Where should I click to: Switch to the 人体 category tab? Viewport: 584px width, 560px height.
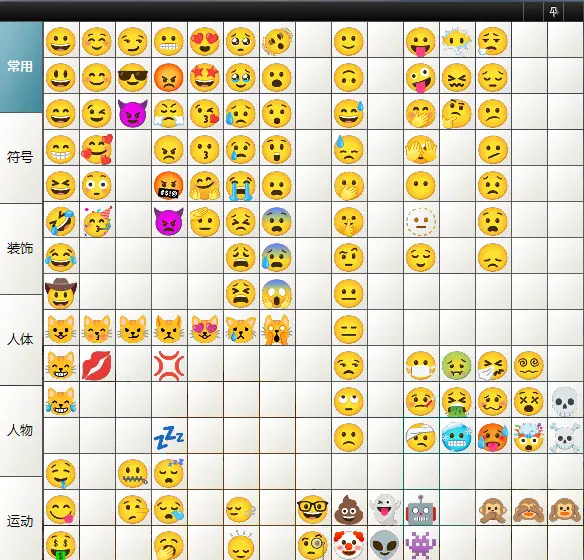[x=21, y=340]
